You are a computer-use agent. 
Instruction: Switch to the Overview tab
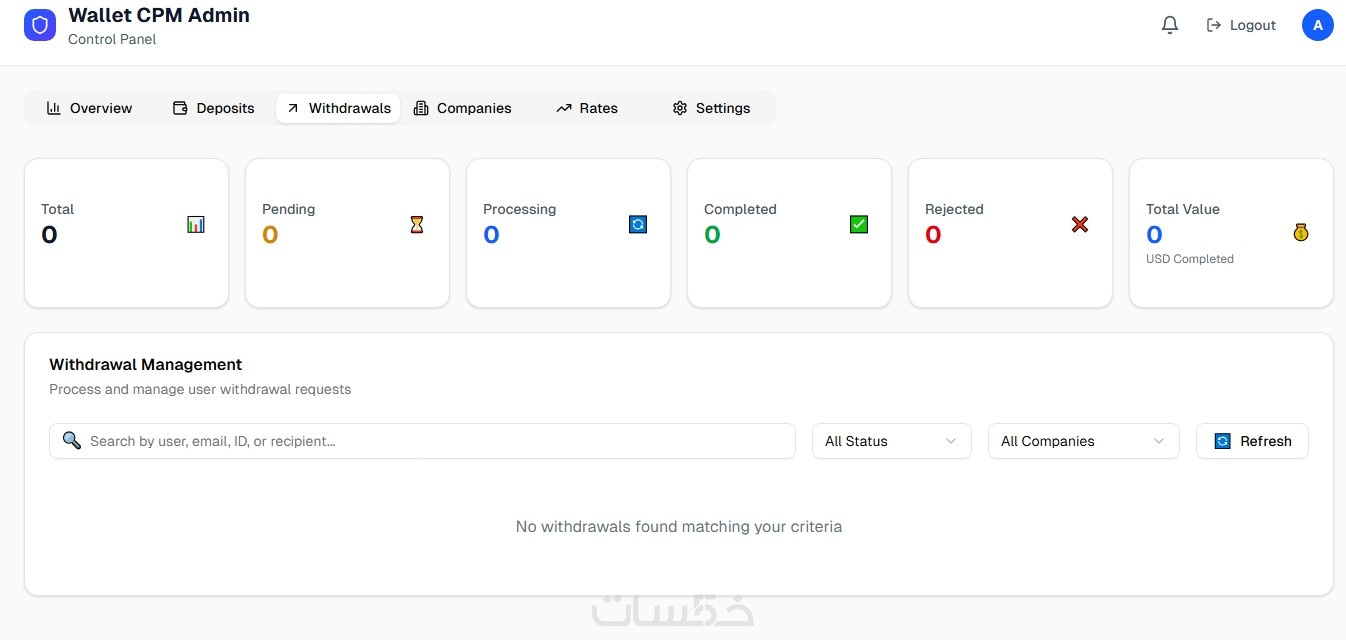tap(89, 108)
